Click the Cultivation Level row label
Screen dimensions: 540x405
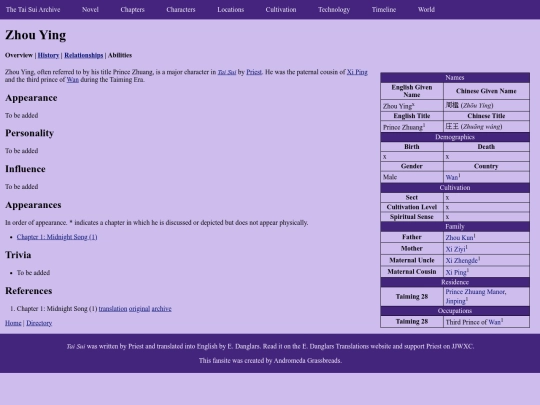tap(412, 207)
